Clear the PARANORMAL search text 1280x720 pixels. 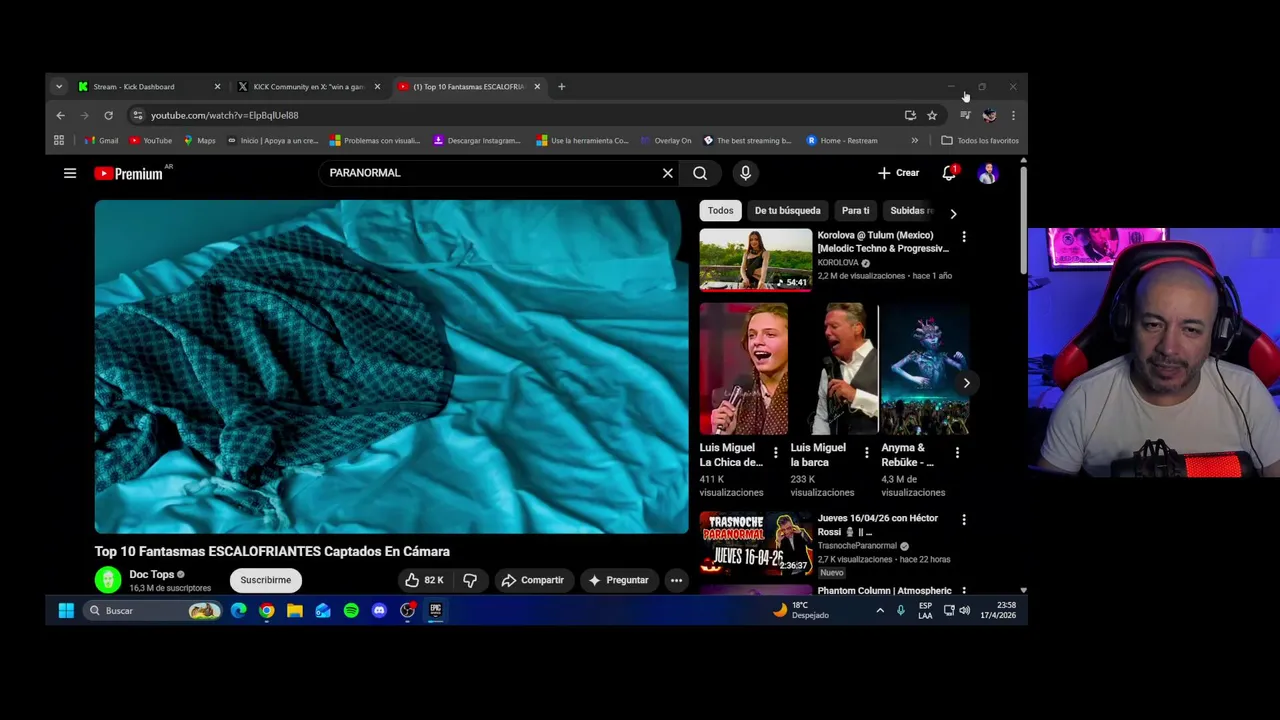(x=668, y=173)
